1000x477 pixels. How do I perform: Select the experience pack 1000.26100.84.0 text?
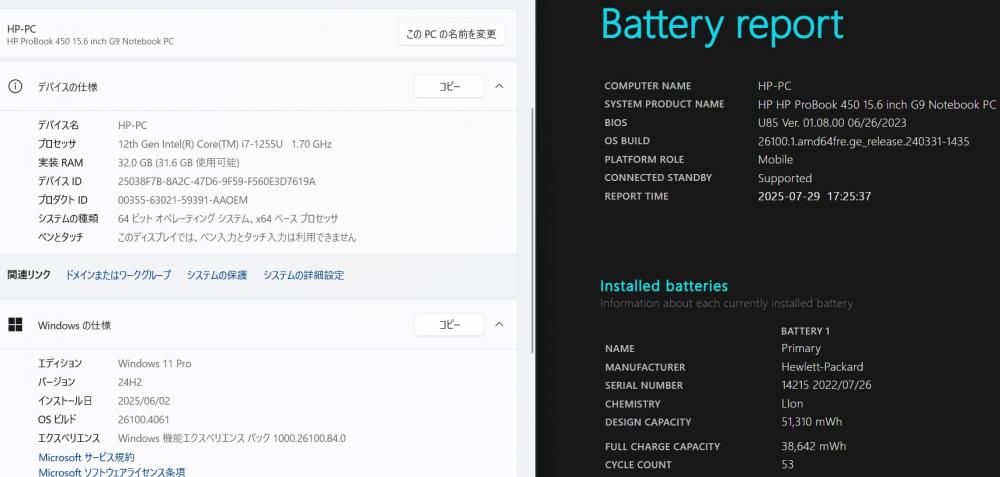click(232, 438)
